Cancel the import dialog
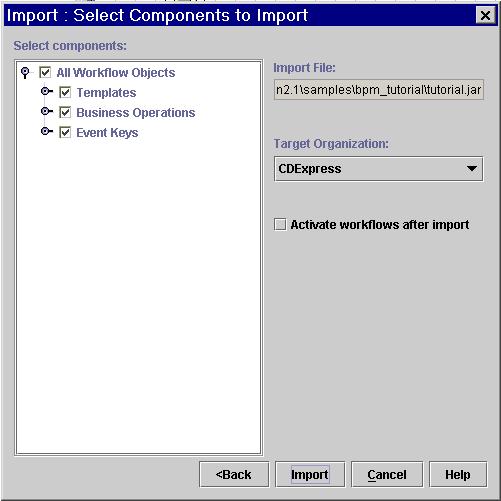Screen dimensions: 501x501 pos(387,474)
